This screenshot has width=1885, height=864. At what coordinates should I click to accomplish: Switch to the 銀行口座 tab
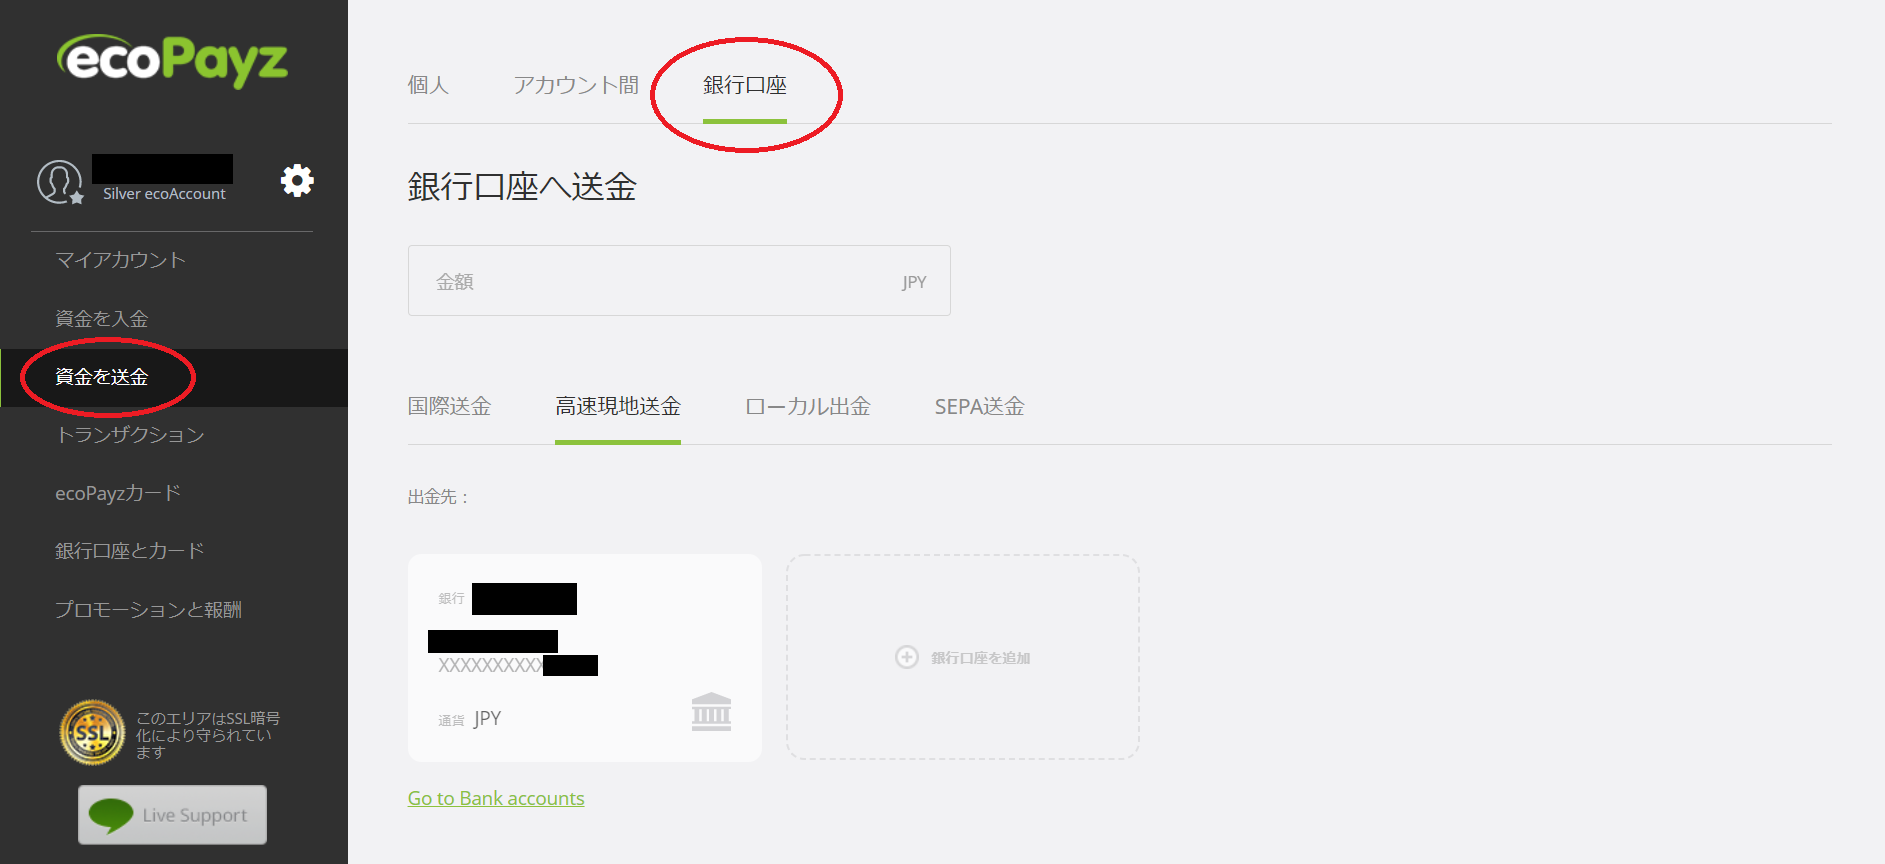[x=745, y=85]
